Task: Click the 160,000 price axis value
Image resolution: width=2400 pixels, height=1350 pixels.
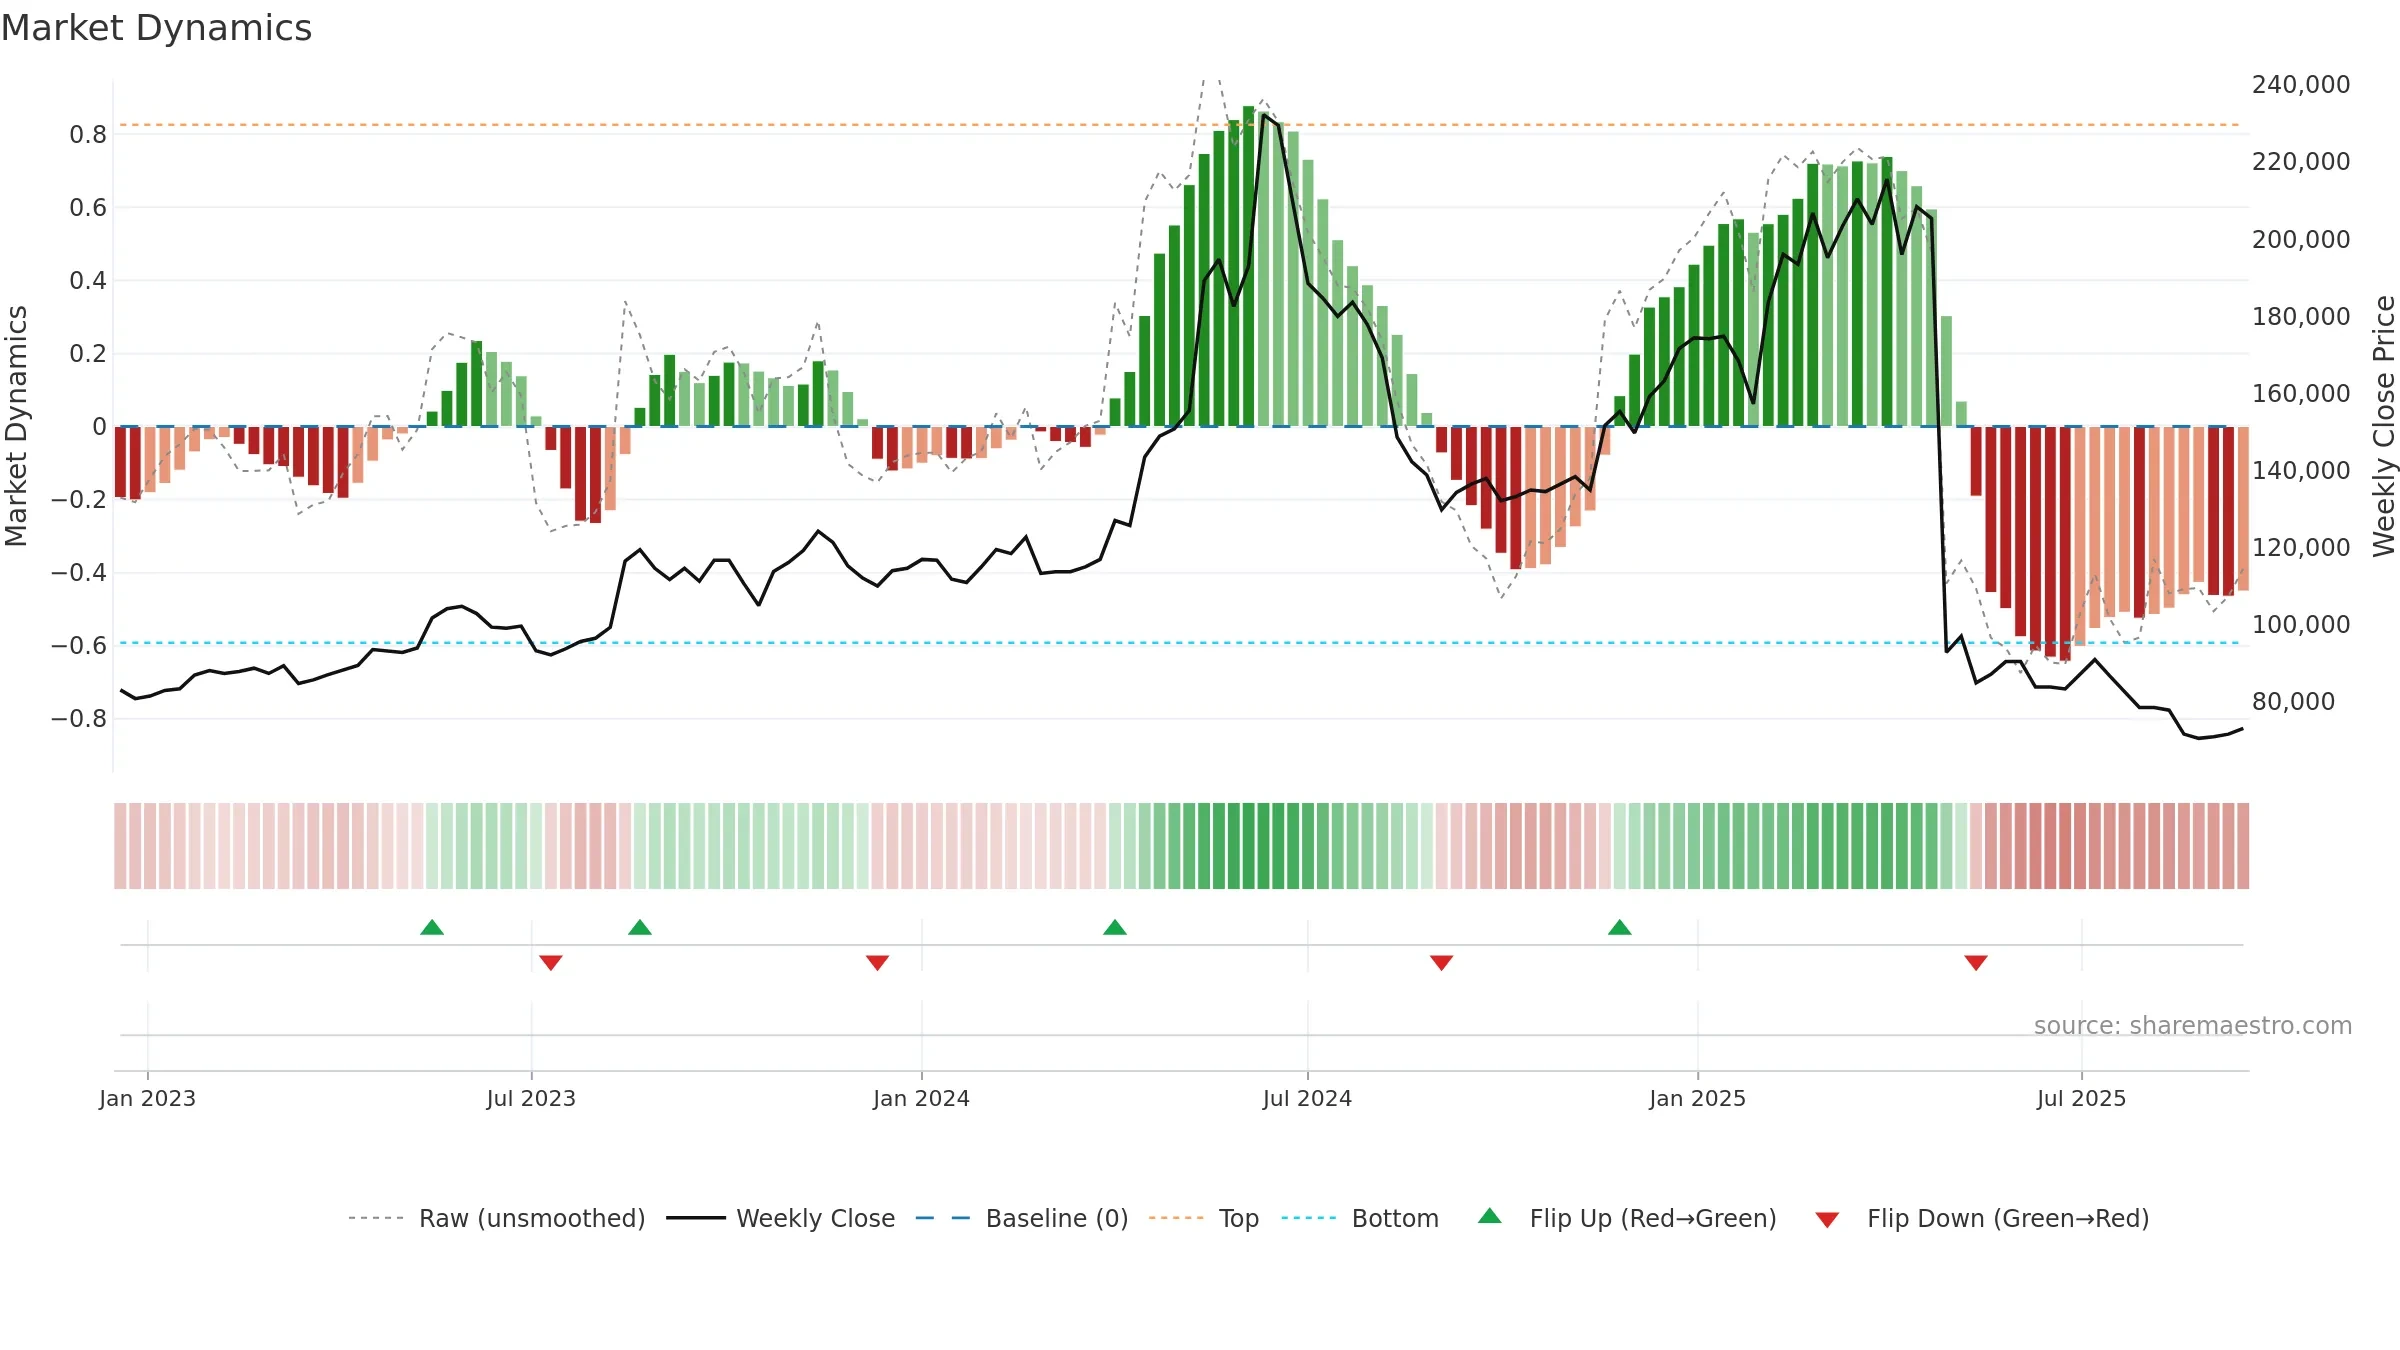Action: click(x=2301, y=393)
